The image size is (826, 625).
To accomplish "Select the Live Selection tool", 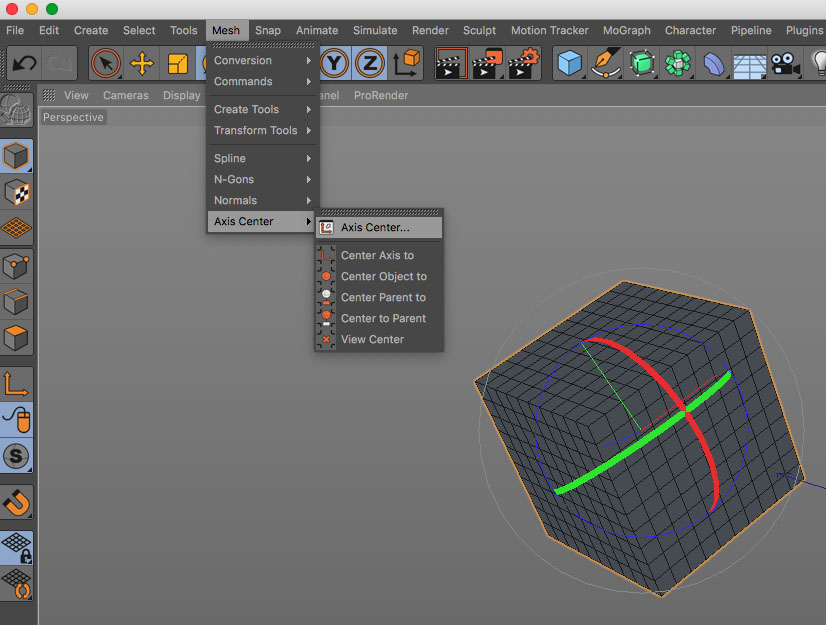I will [105, 65].
